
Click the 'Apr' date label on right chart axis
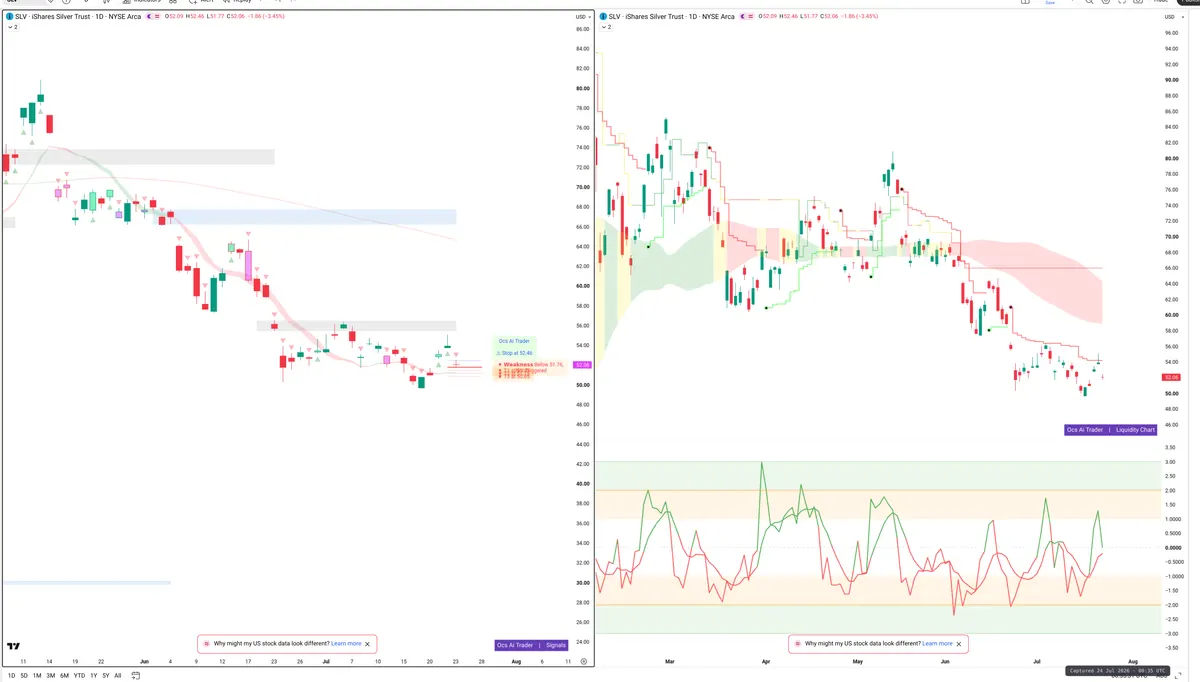pyautogui.click(x=766, y=662)
